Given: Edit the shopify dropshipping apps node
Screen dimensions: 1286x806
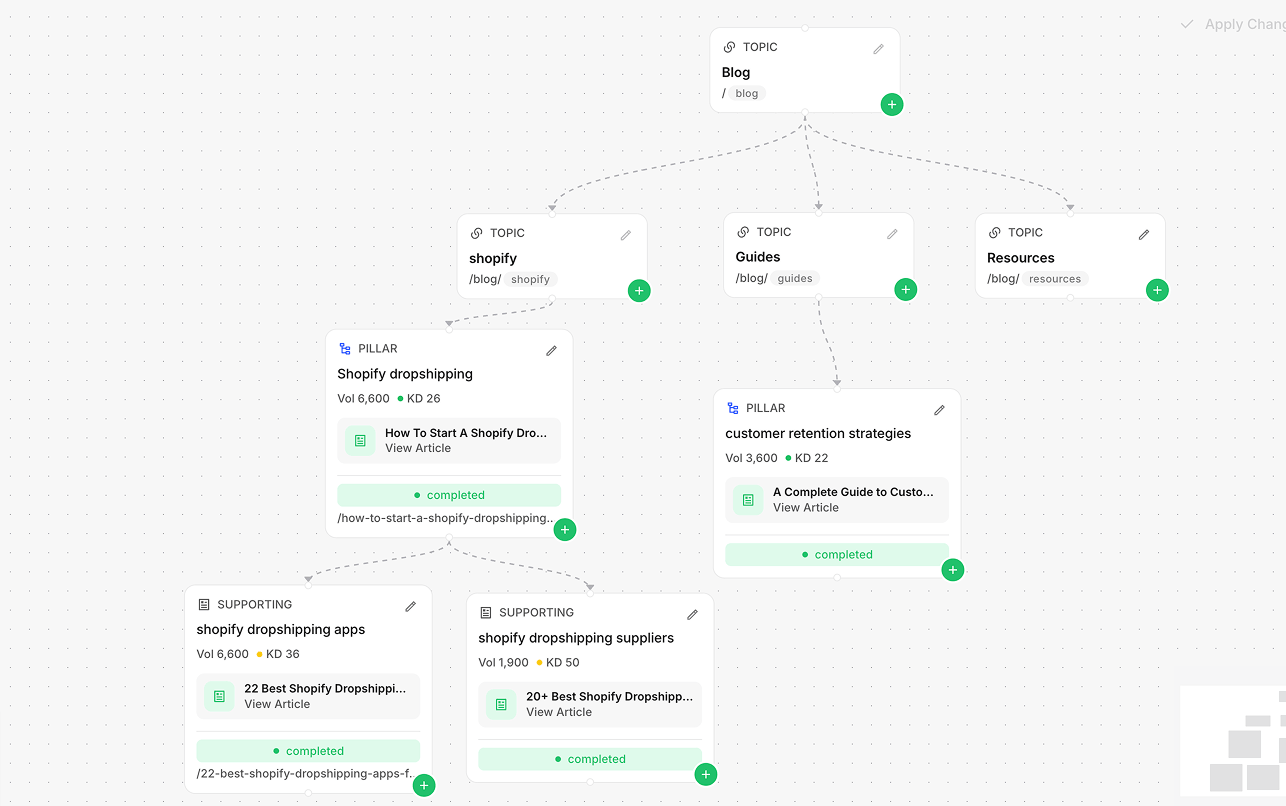Looking at the screenshot, I should (410, 606).
